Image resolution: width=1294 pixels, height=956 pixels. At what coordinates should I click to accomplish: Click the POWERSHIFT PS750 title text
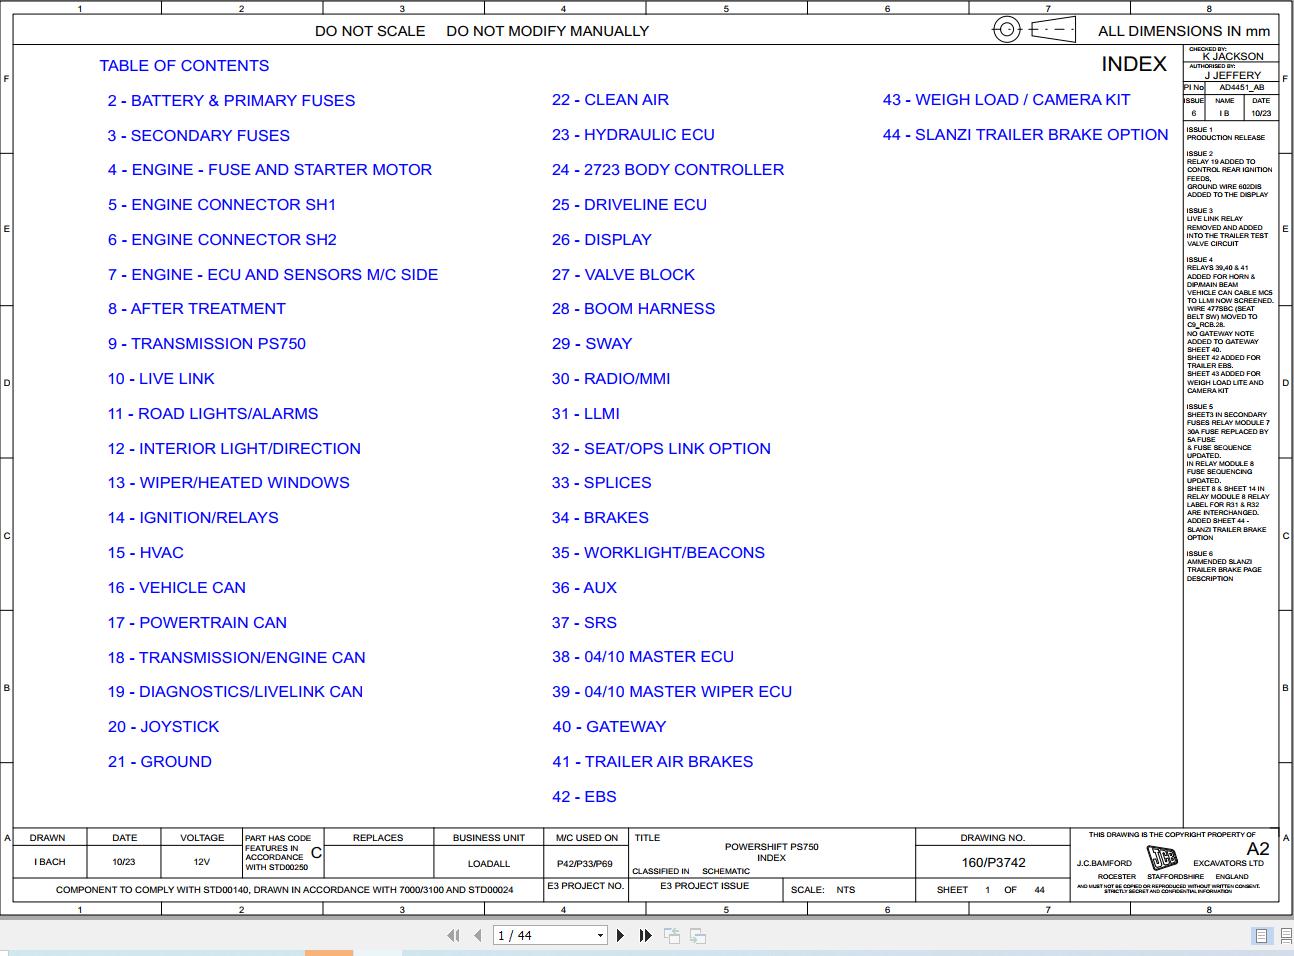click(772, 847)
